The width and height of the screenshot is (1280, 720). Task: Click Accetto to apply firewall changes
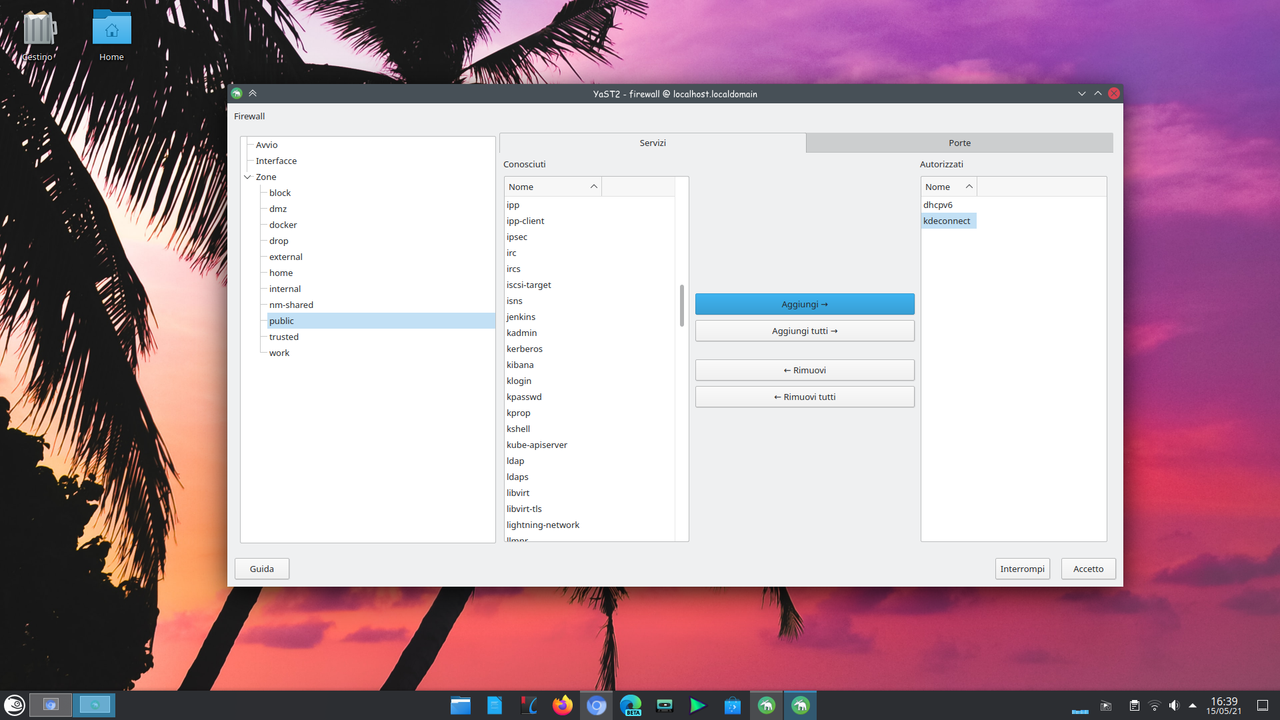click(1088, 568)
